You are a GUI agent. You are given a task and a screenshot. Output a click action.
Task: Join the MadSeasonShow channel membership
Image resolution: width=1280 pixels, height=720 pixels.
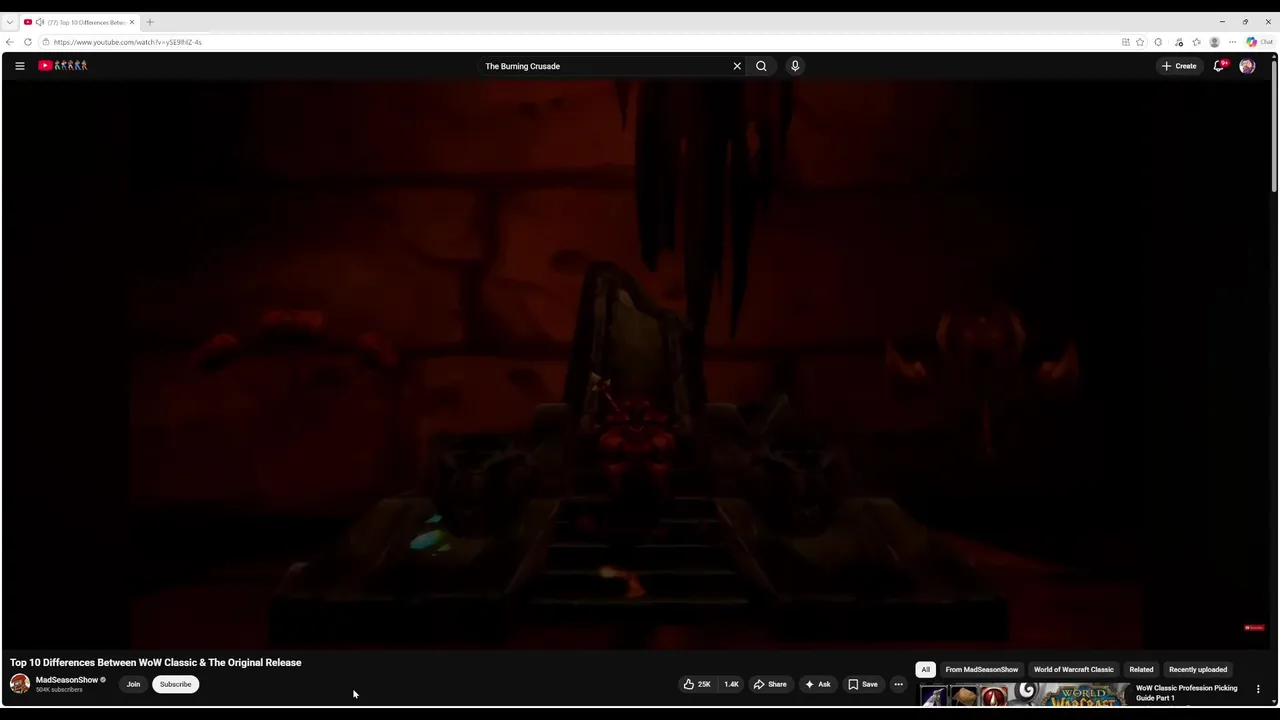tap(133, 684)
